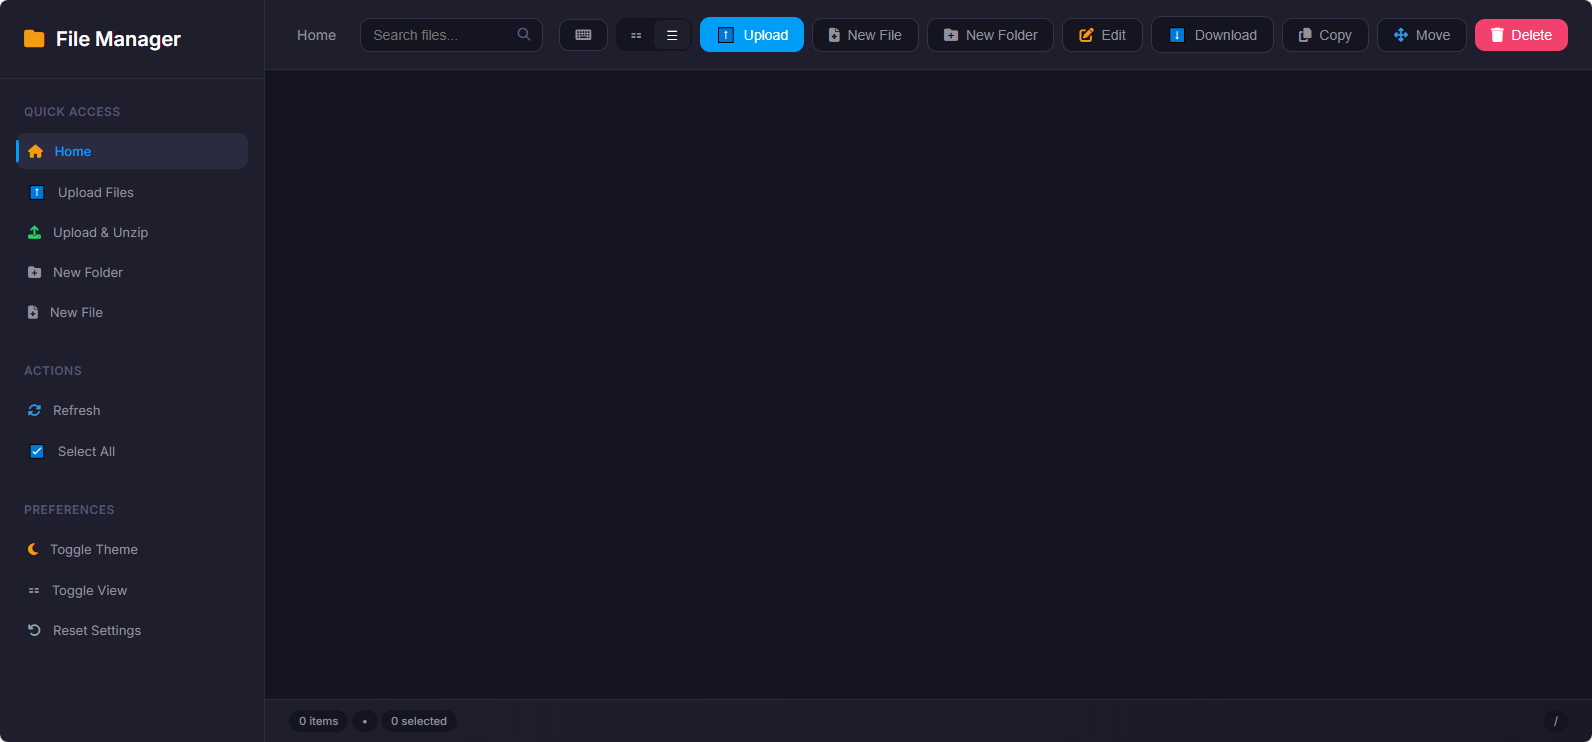Click the dot separator status badge
Viewport: 1592px width, 742px height.
[x=365, y=721]
